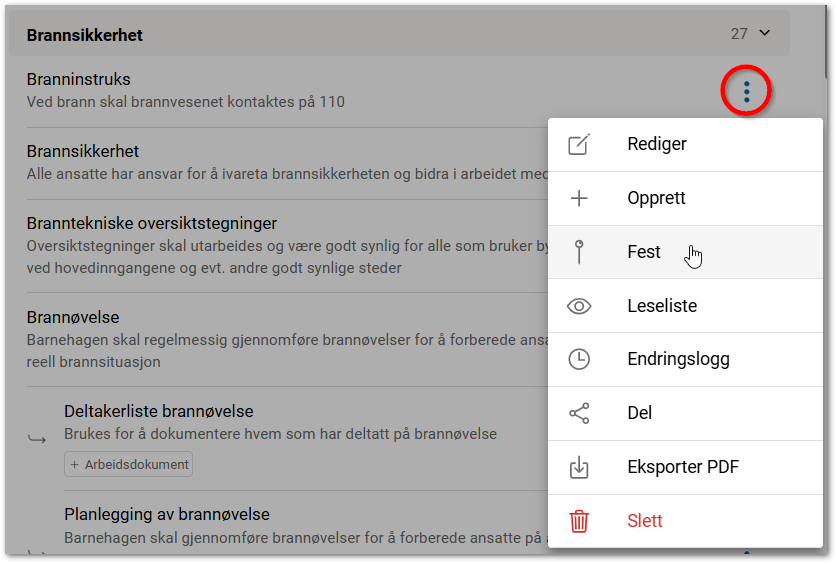Image resolution: width=836 pixels, height=563 pixels.
Task: Click the share icon beside Del
Action: 579,413
